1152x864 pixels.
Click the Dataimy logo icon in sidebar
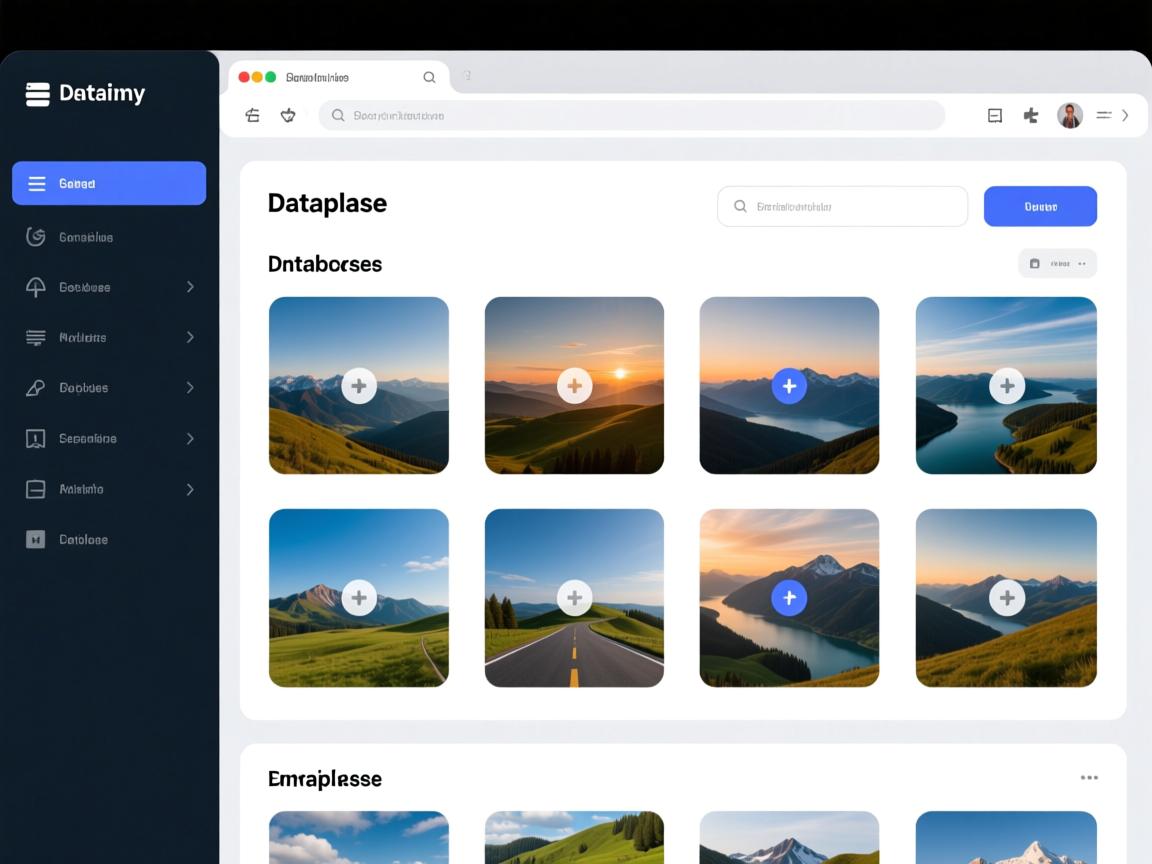coord(37,94)
